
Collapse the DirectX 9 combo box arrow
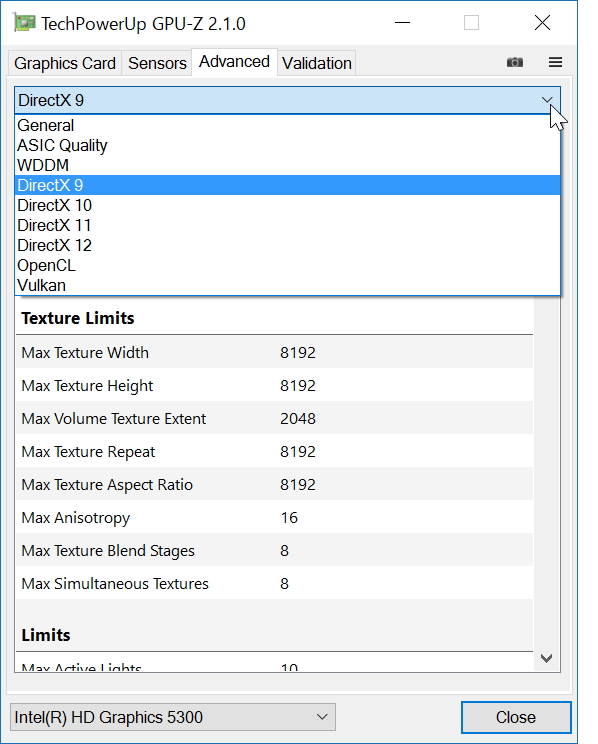(x=547, y=100)
